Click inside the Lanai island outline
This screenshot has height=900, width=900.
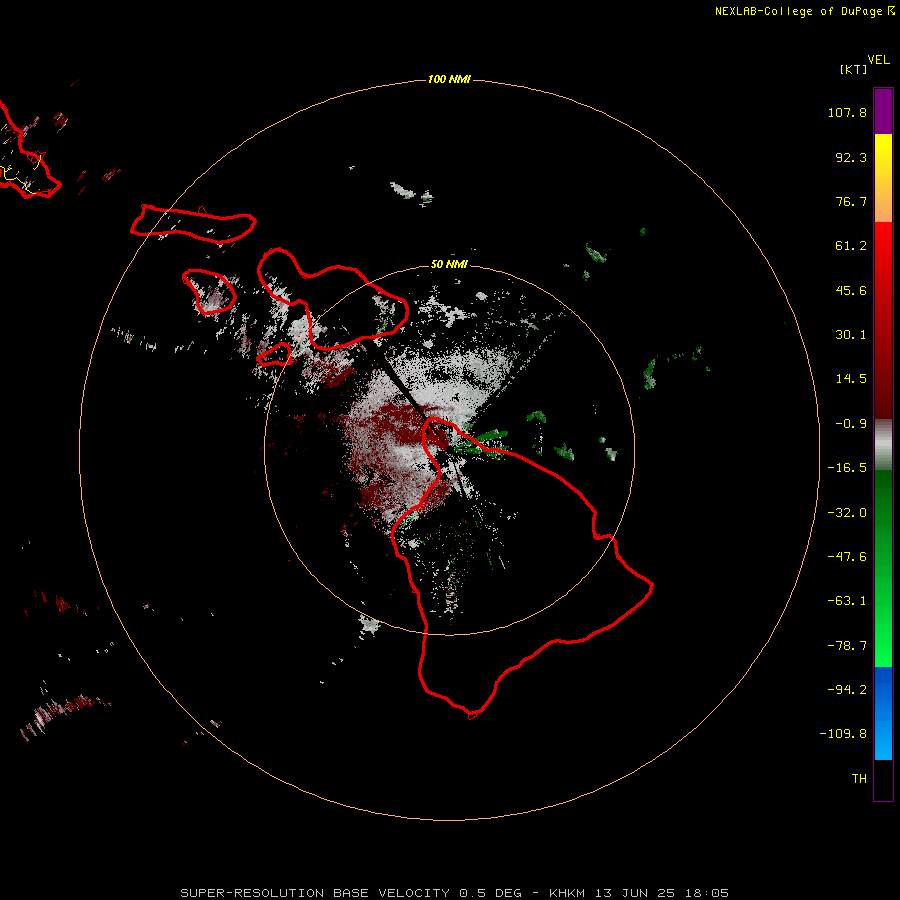coord(210,291)
